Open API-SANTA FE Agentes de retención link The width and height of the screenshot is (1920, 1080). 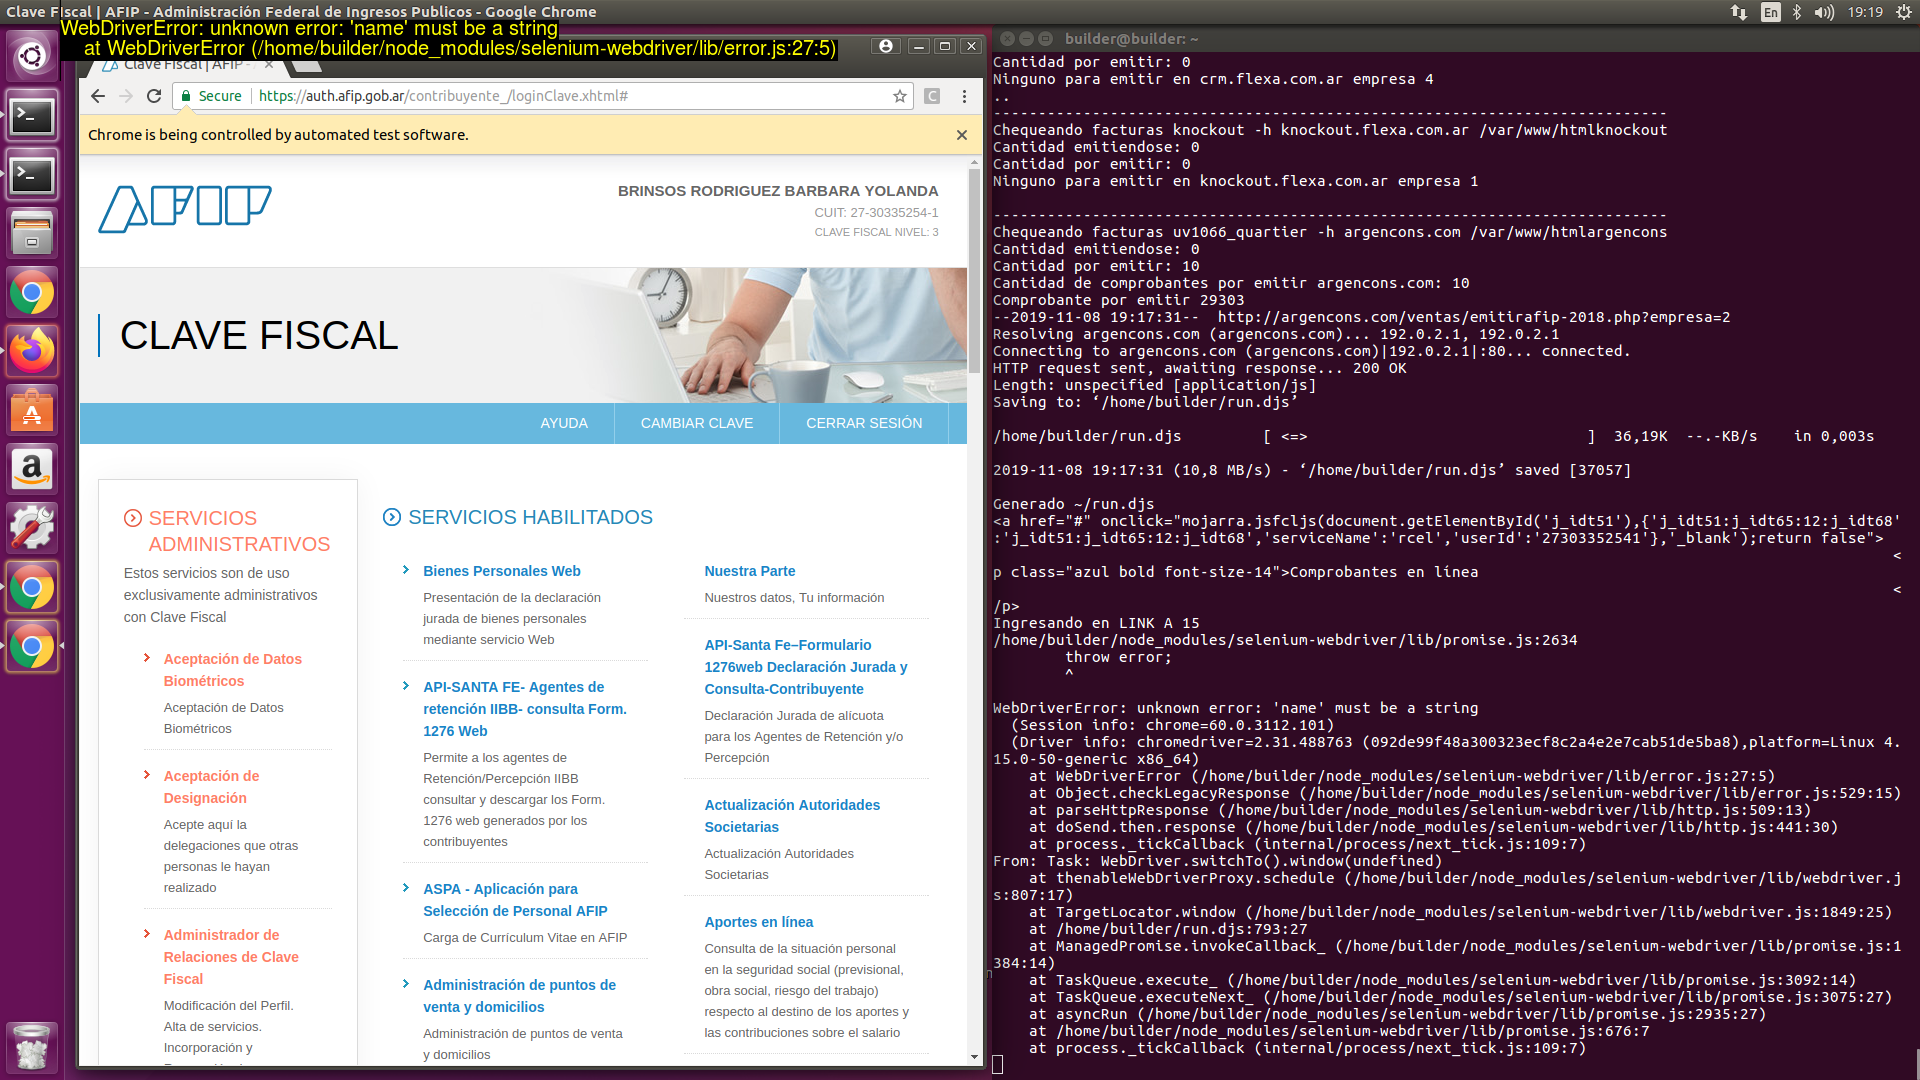tap(525, 709)
